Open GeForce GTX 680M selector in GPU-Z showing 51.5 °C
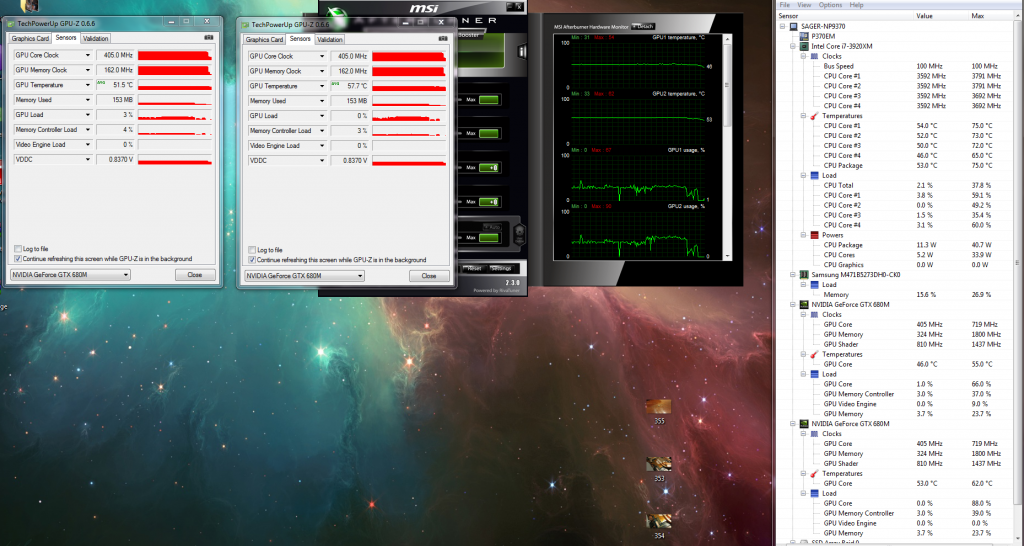This screenshot has height=546, width=1024. point(70,275)
